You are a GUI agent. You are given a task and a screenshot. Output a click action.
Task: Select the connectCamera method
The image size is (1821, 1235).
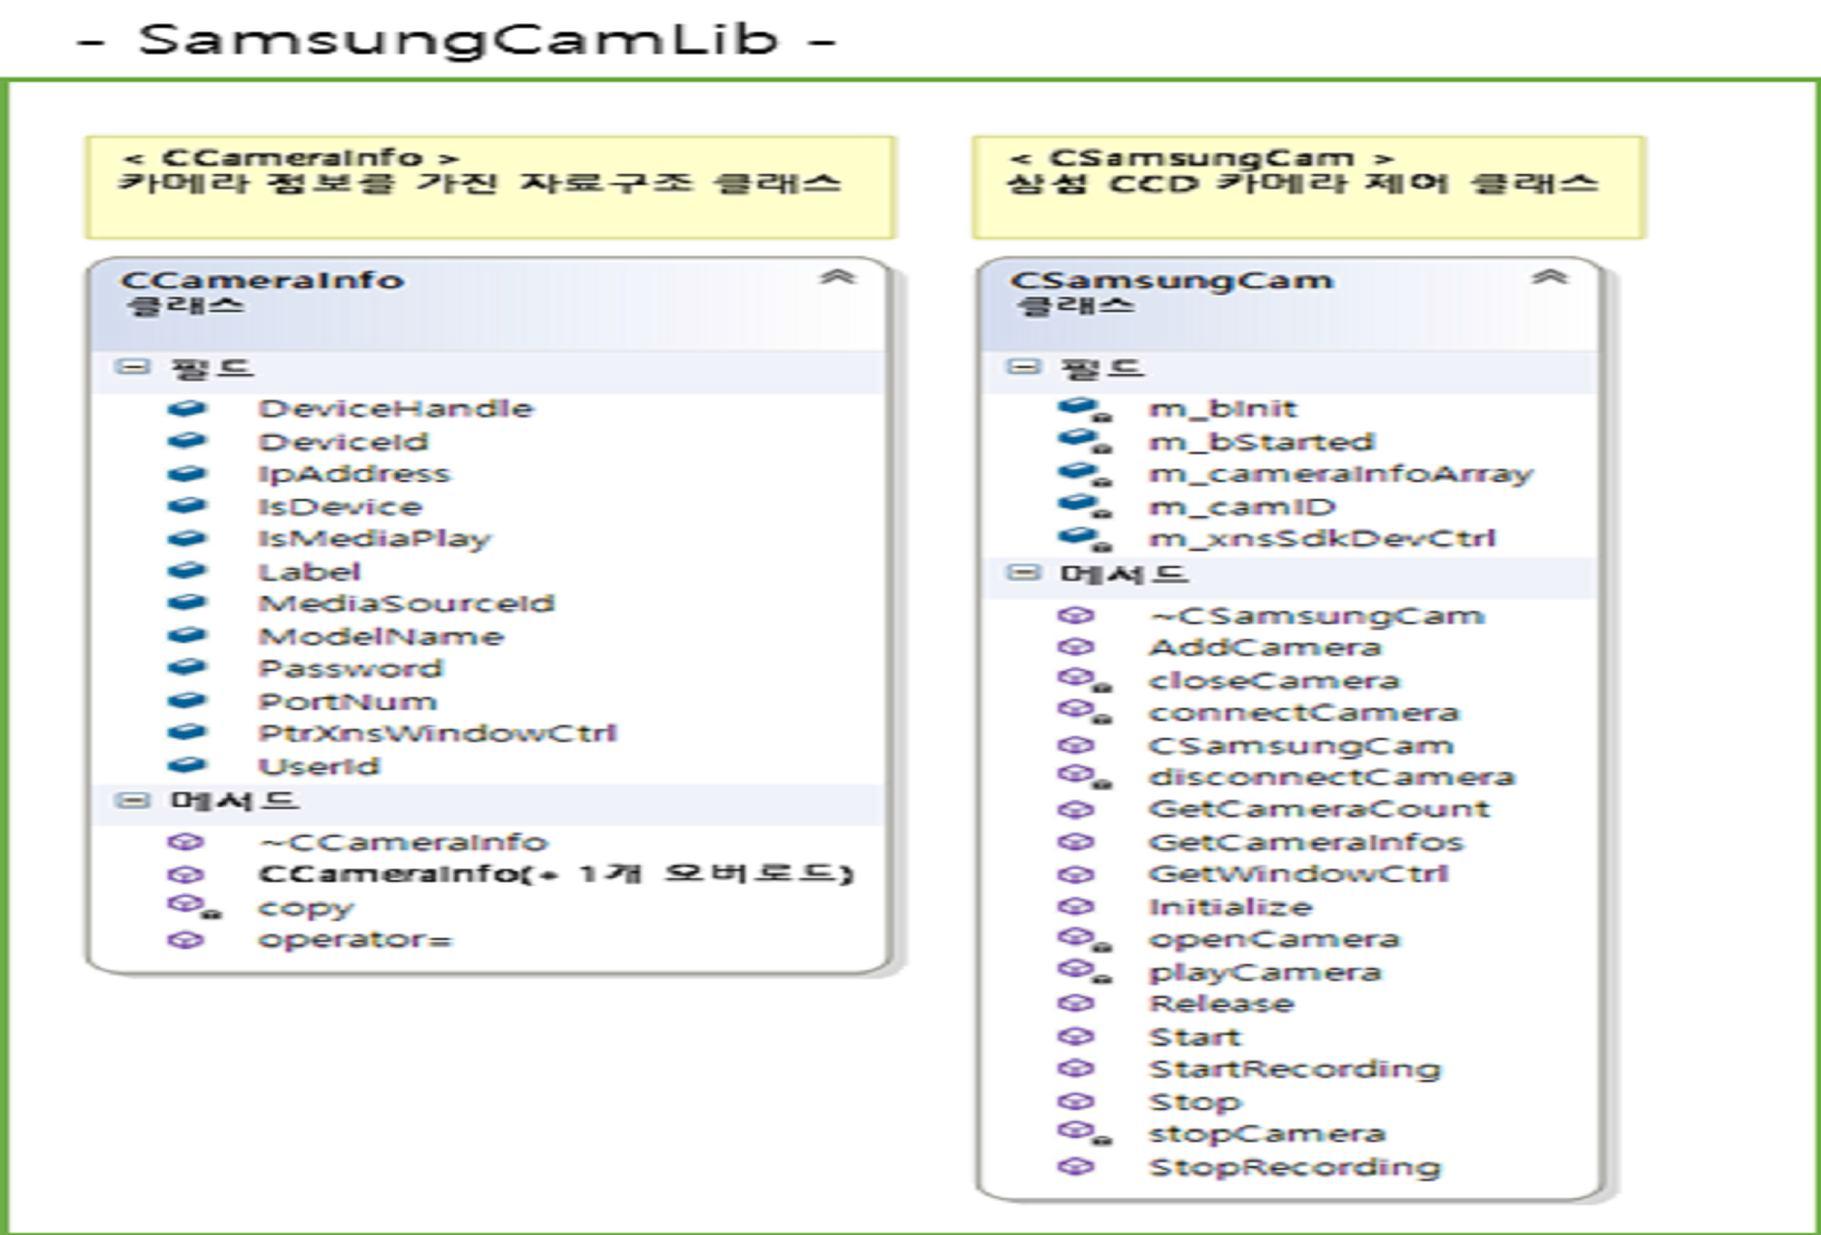tap(1304, 713)
